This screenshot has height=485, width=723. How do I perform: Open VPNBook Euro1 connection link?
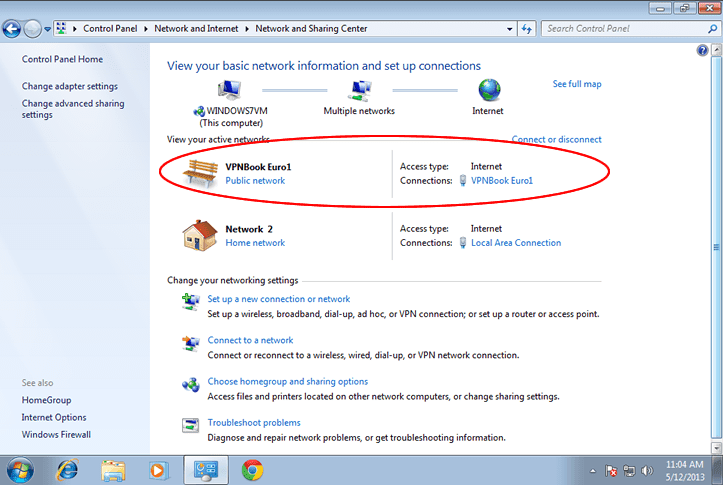[x=502, y=181]
